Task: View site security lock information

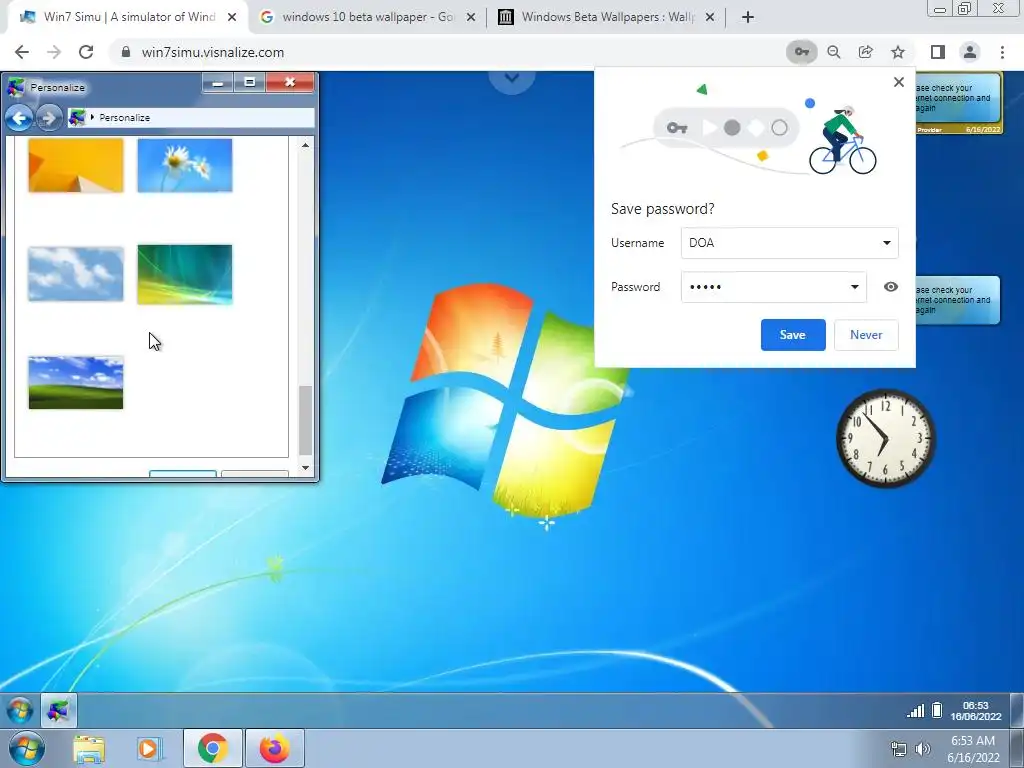Action: [x=126, y=52]
